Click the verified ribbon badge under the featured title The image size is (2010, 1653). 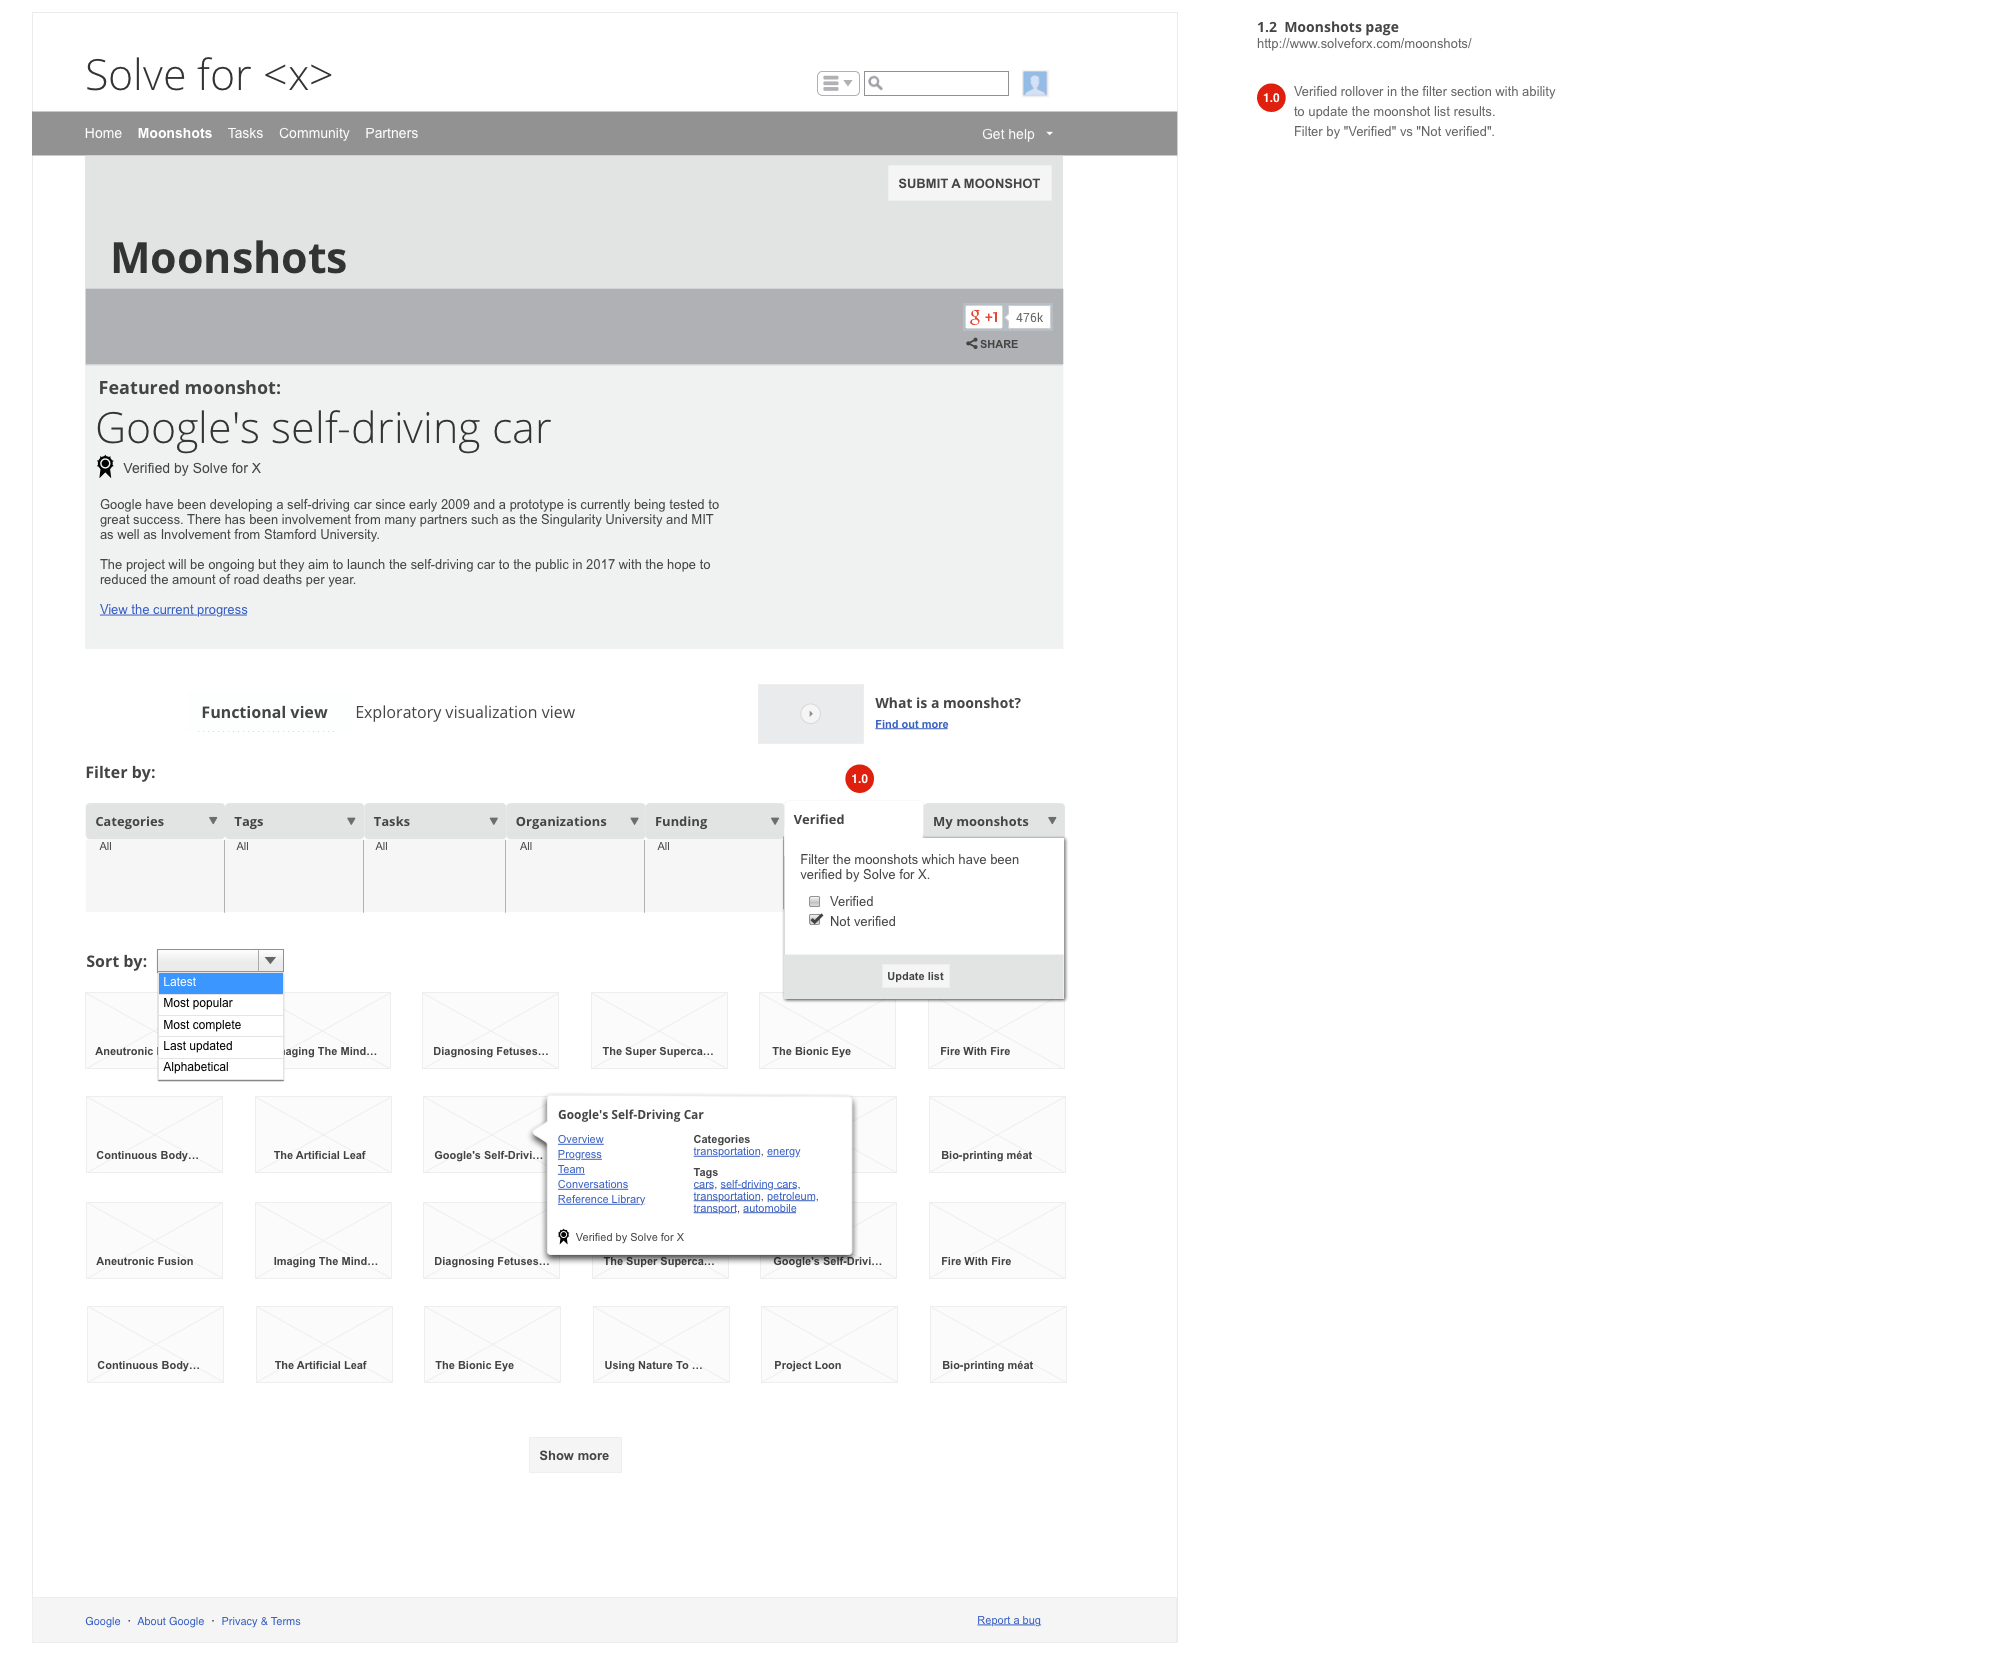105,466
